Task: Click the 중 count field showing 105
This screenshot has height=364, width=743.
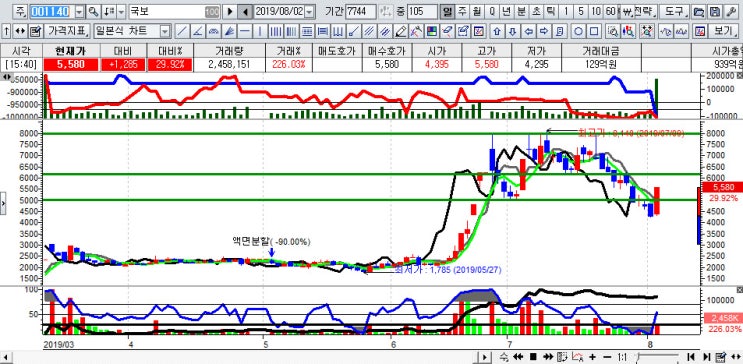Action: click(422, 11)
